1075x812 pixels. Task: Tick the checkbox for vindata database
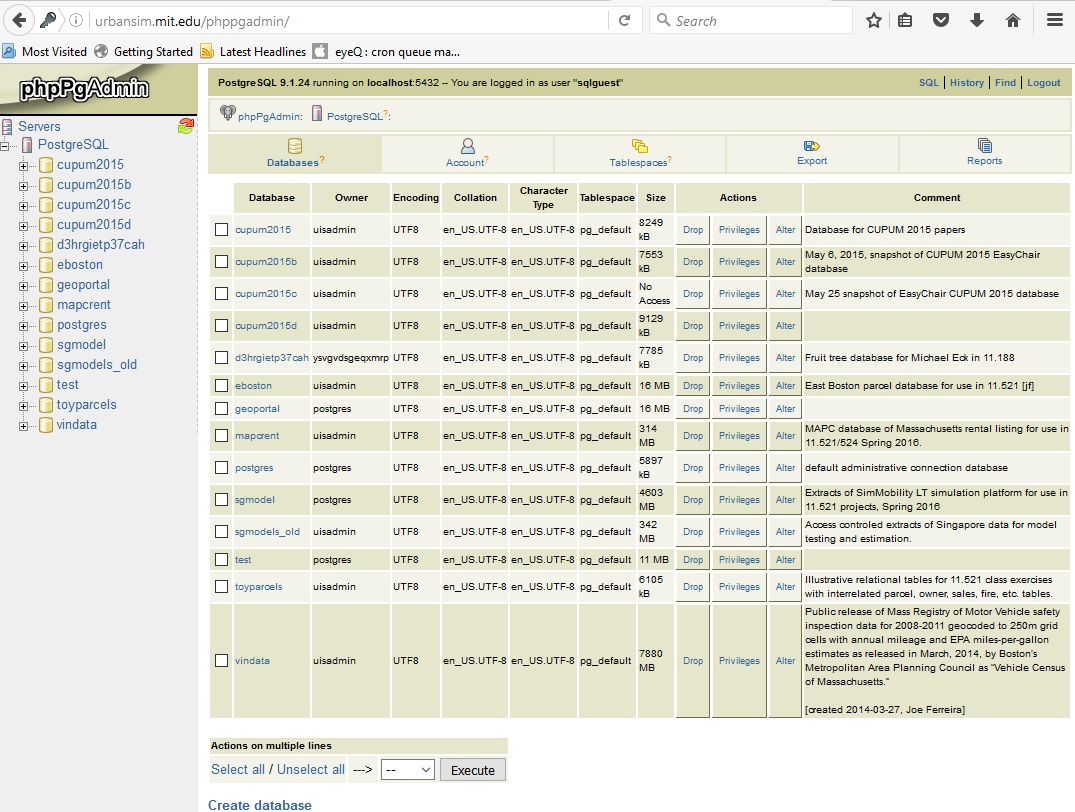[x=222, y=661]
